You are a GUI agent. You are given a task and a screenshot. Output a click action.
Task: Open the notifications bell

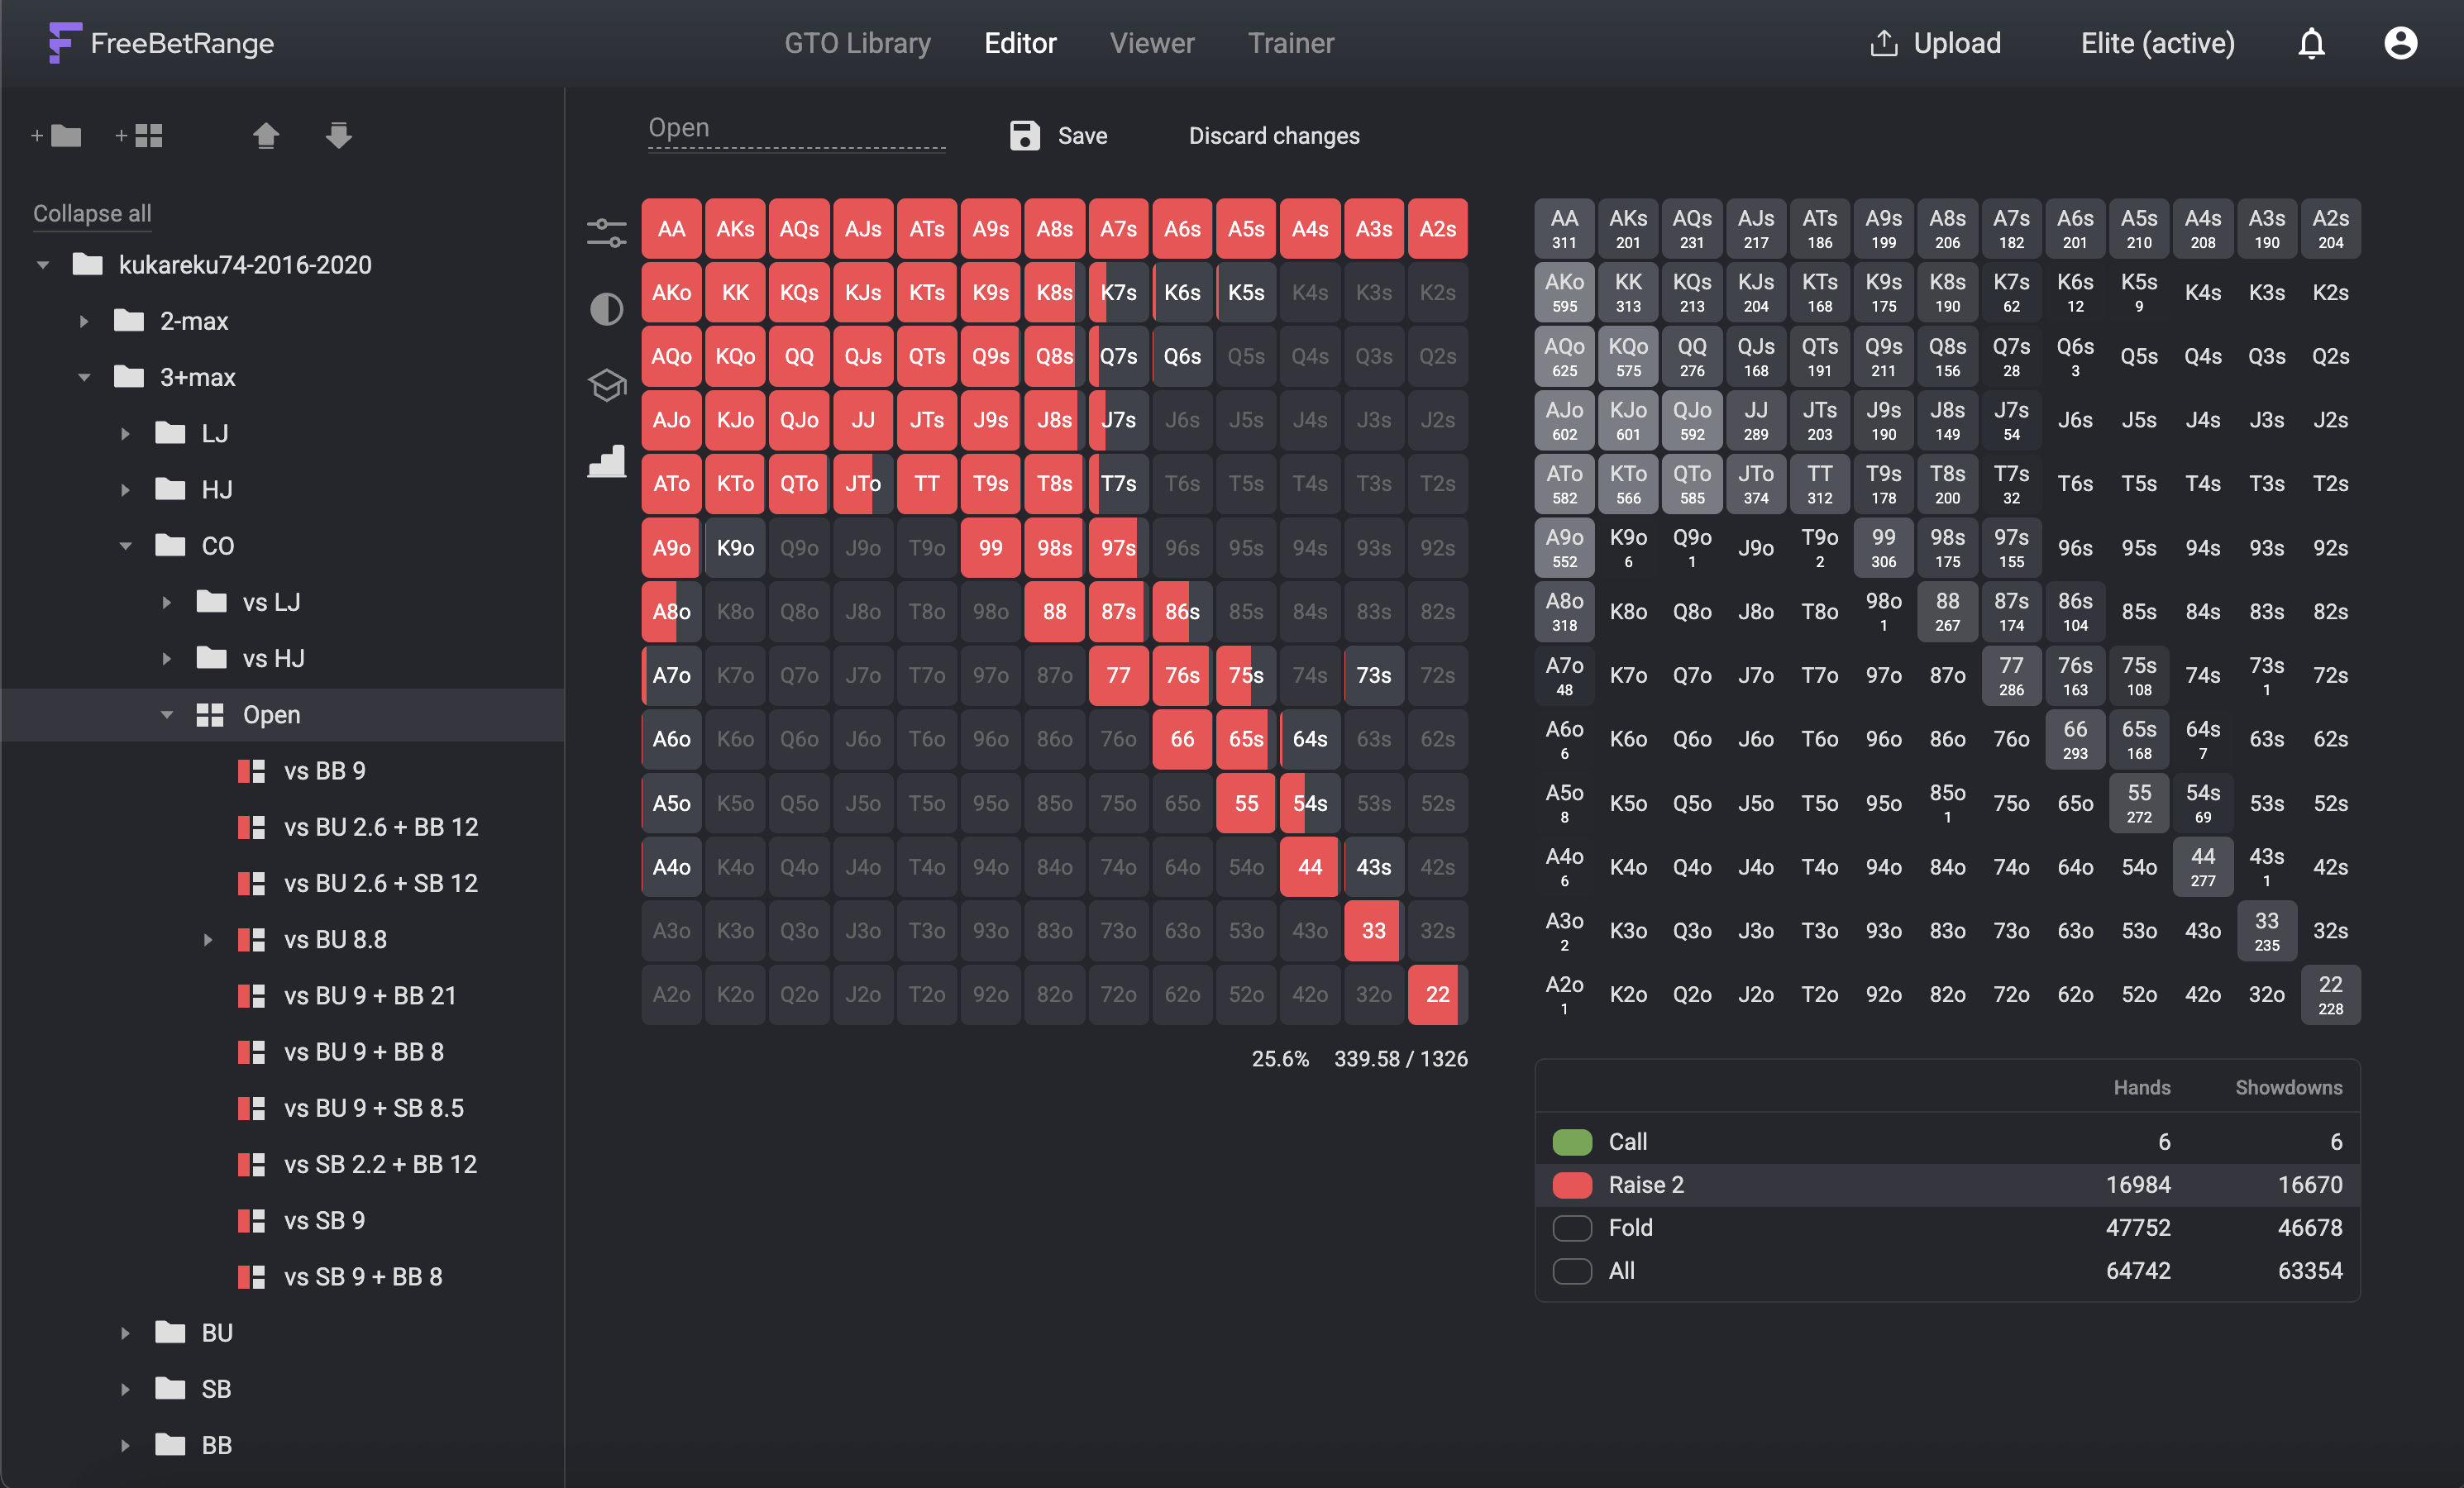pyautogui.click(x=2311, y=43)
